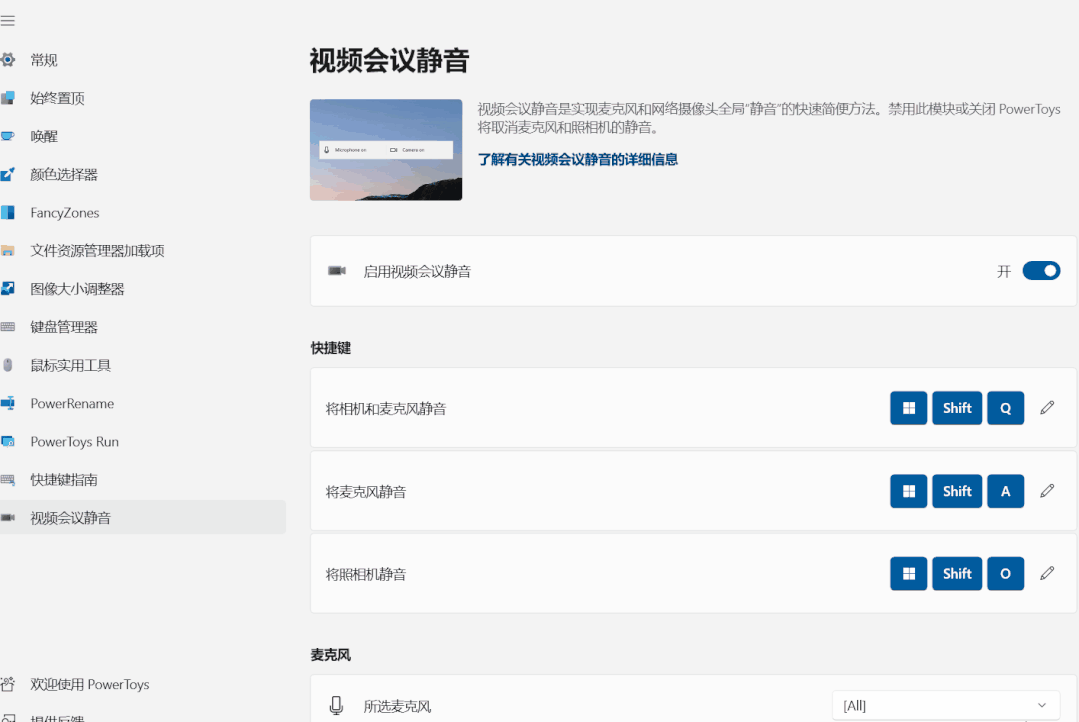Viewport: 1079px width, 722px height.
Task: Click the video conference preview thumbnail
Action: tap(386, 149)
